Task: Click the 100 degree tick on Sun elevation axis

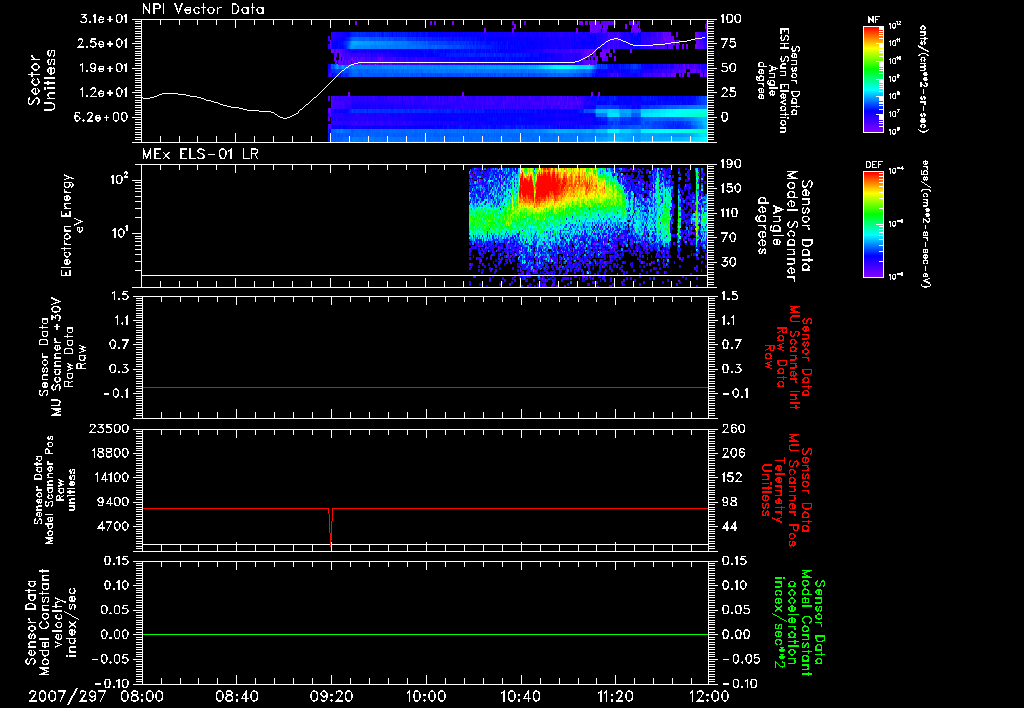Action: 731,19
